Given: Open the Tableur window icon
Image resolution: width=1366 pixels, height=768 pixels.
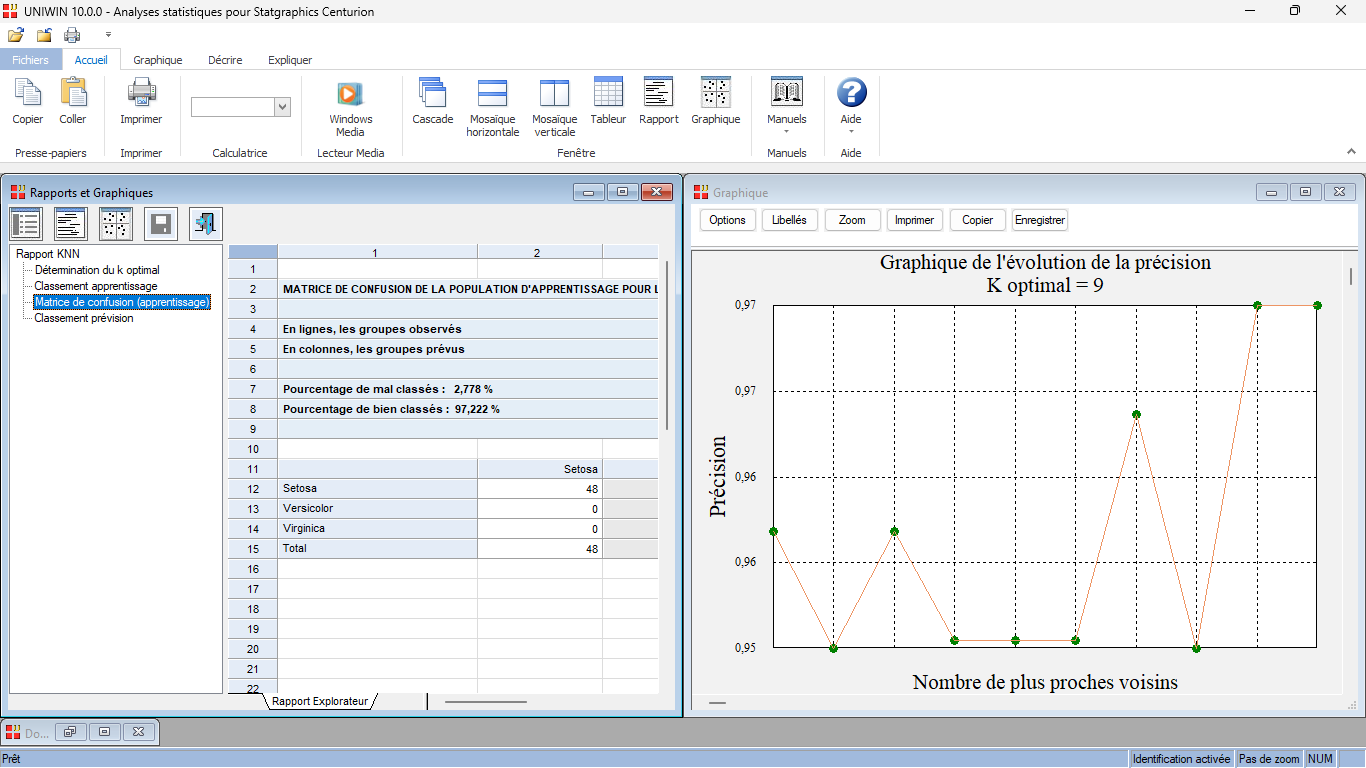Looking at the screenshot, I should tap(608, 92).
